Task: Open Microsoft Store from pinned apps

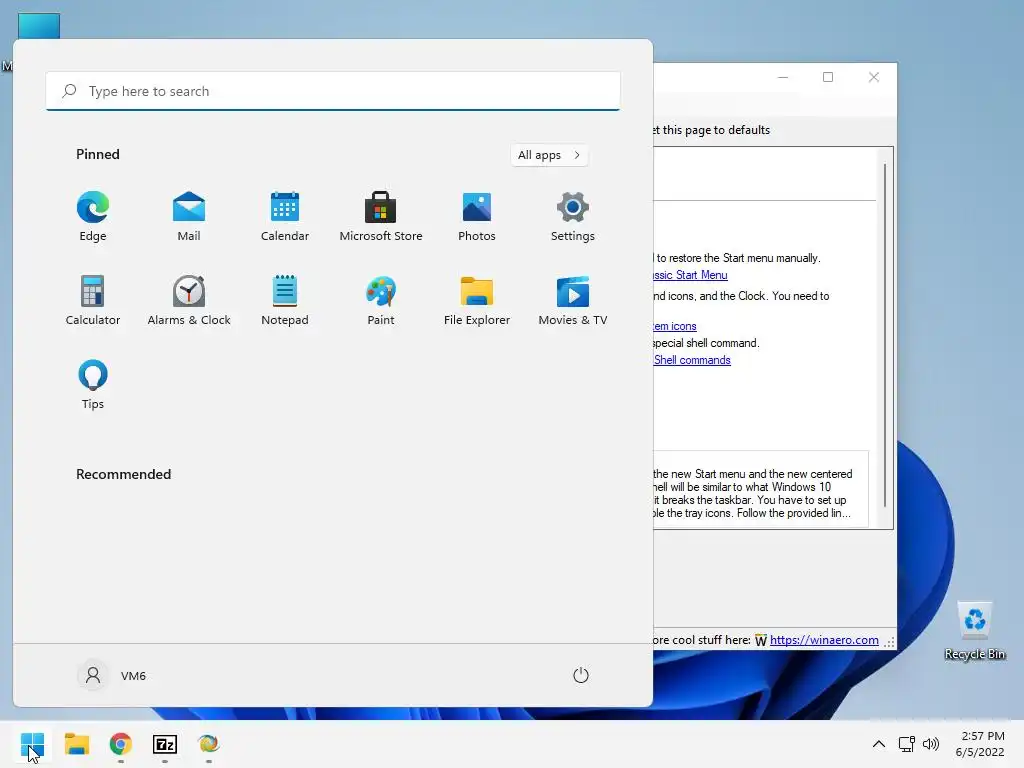Action: tap(381, 216)
